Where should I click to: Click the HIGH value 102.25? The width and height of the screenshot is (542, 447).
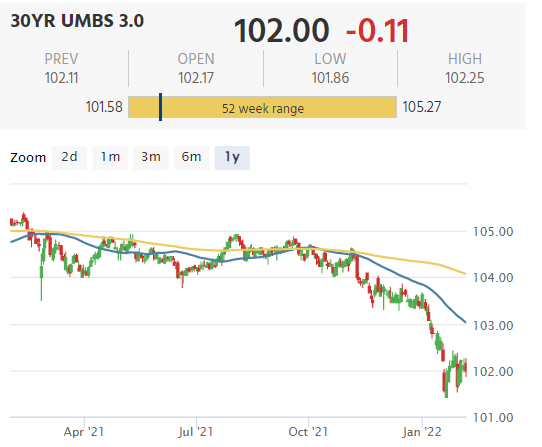(x=465, y=78)
